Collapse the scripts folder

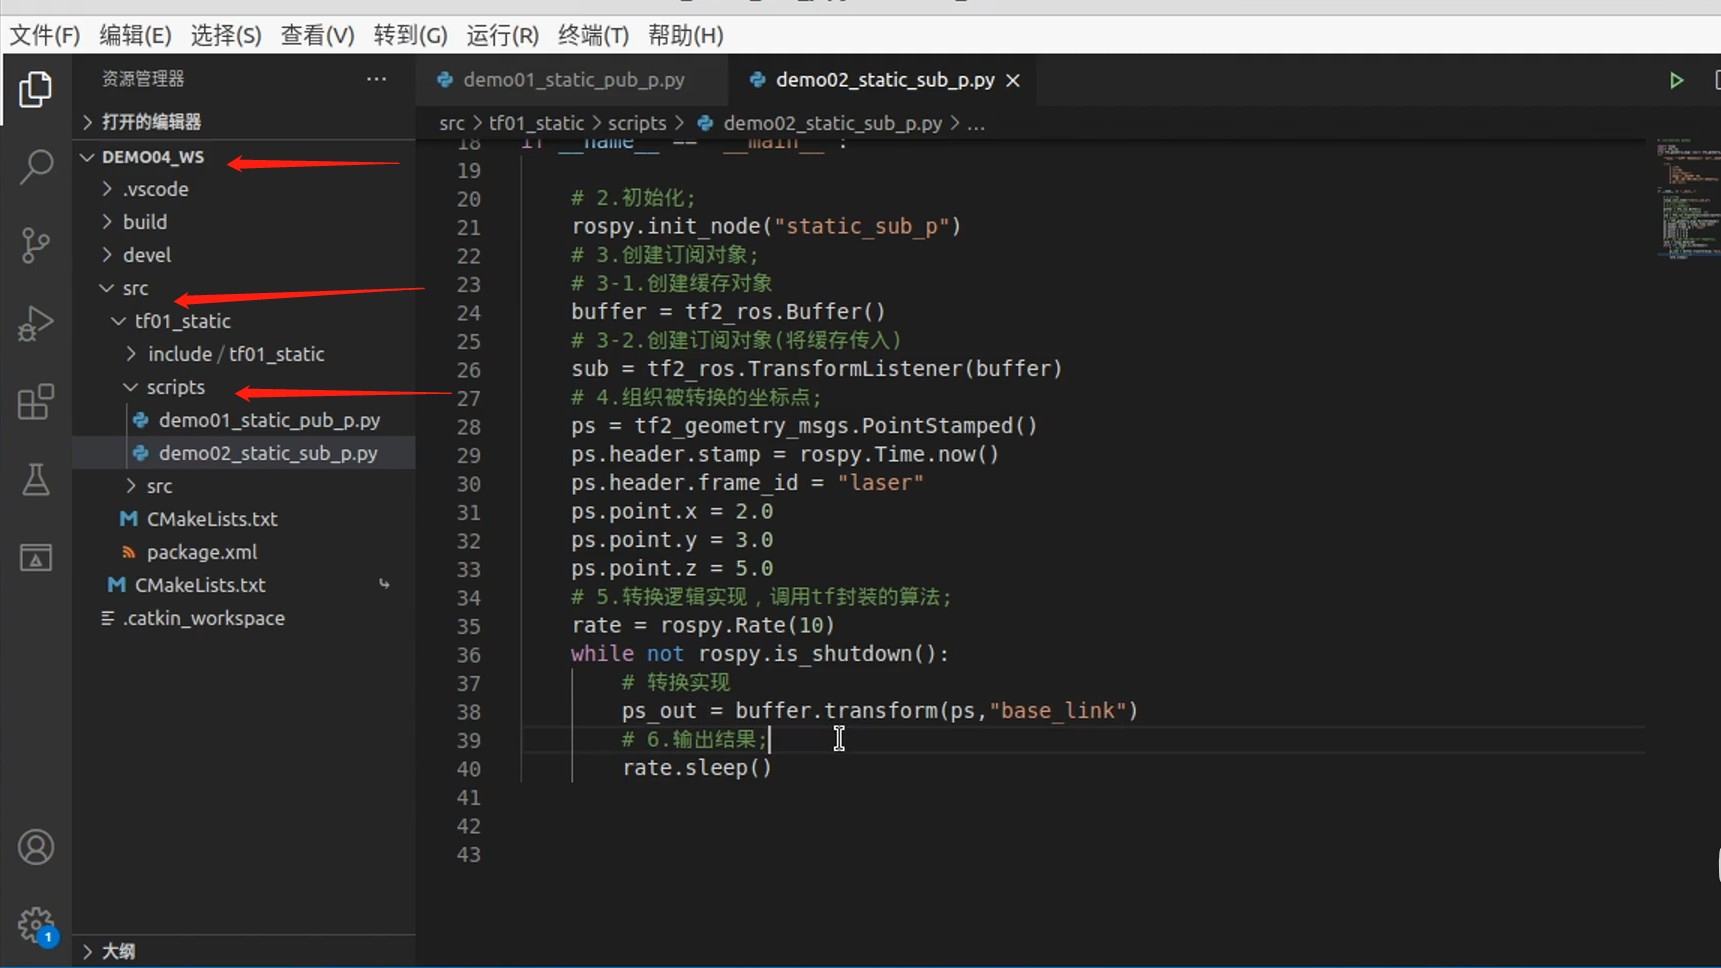coord(131,387)
